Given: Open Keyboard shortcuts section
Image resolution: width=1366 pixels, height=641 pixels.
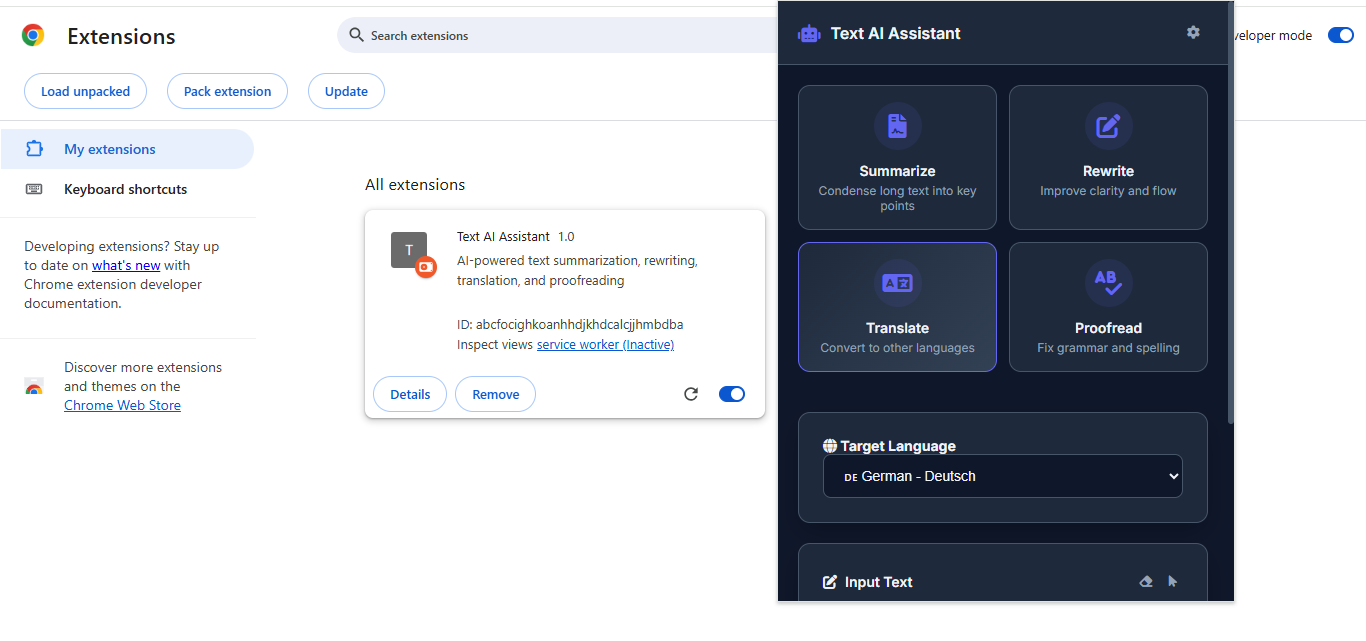Looking at the screenshot, I should [x=127, y=189].
